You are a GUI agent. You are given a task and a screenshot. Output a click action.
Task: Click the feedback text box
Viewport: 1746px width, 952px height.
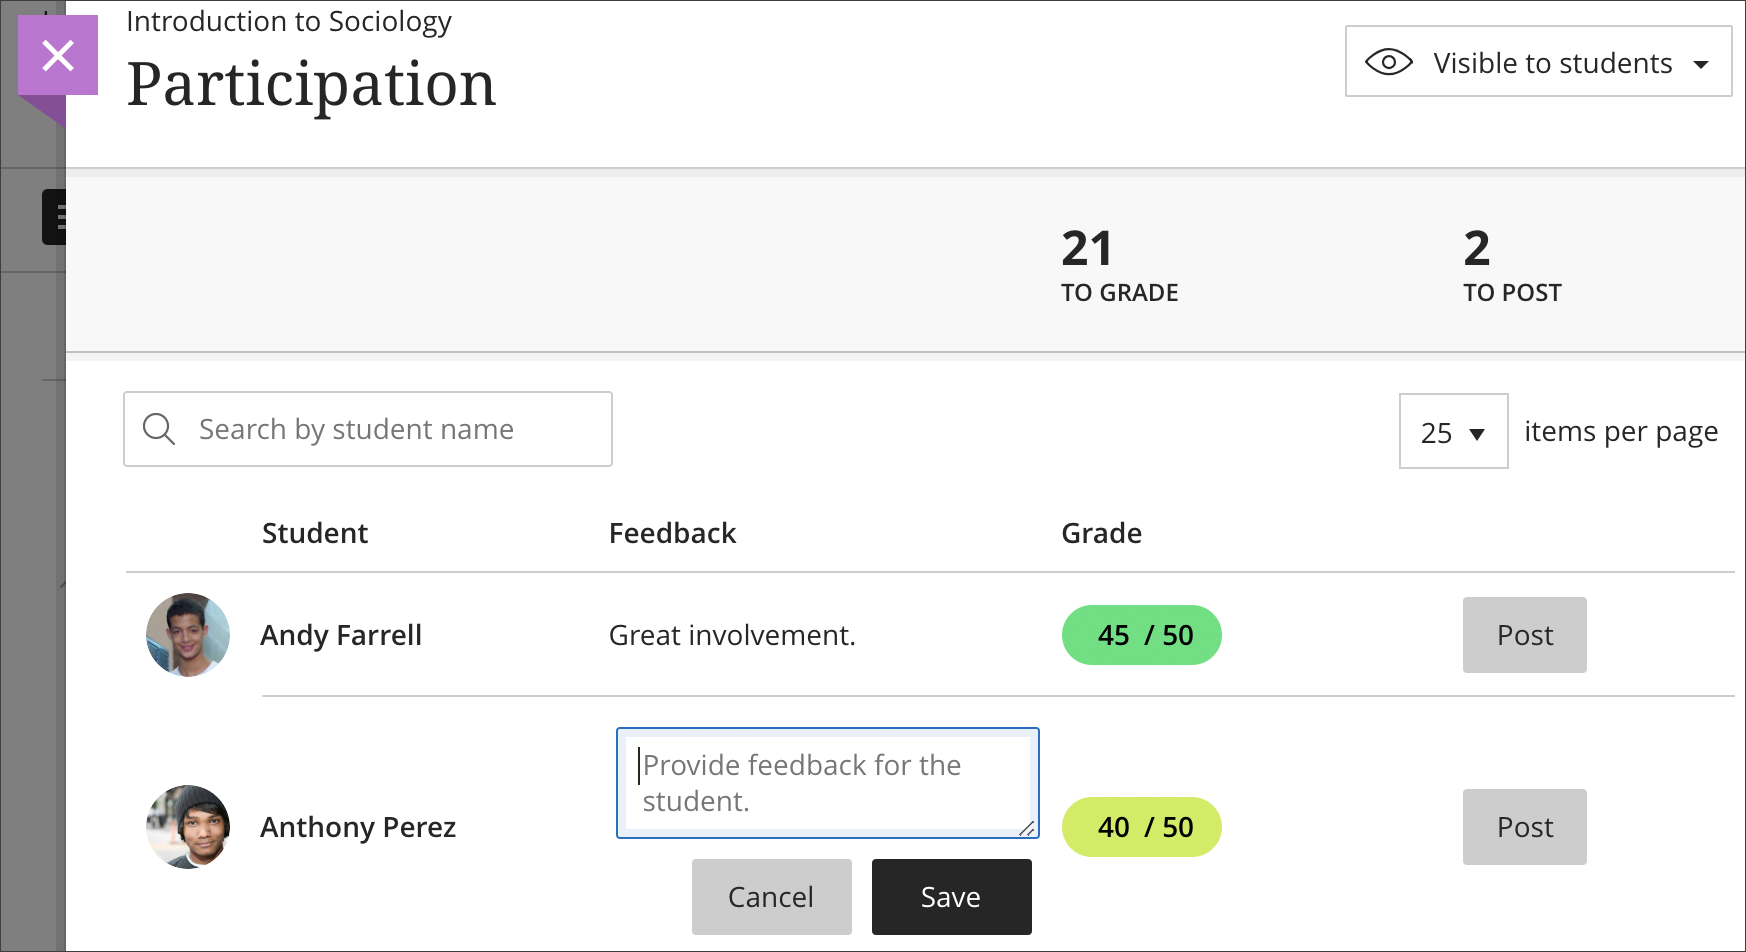tap(827, 783)
